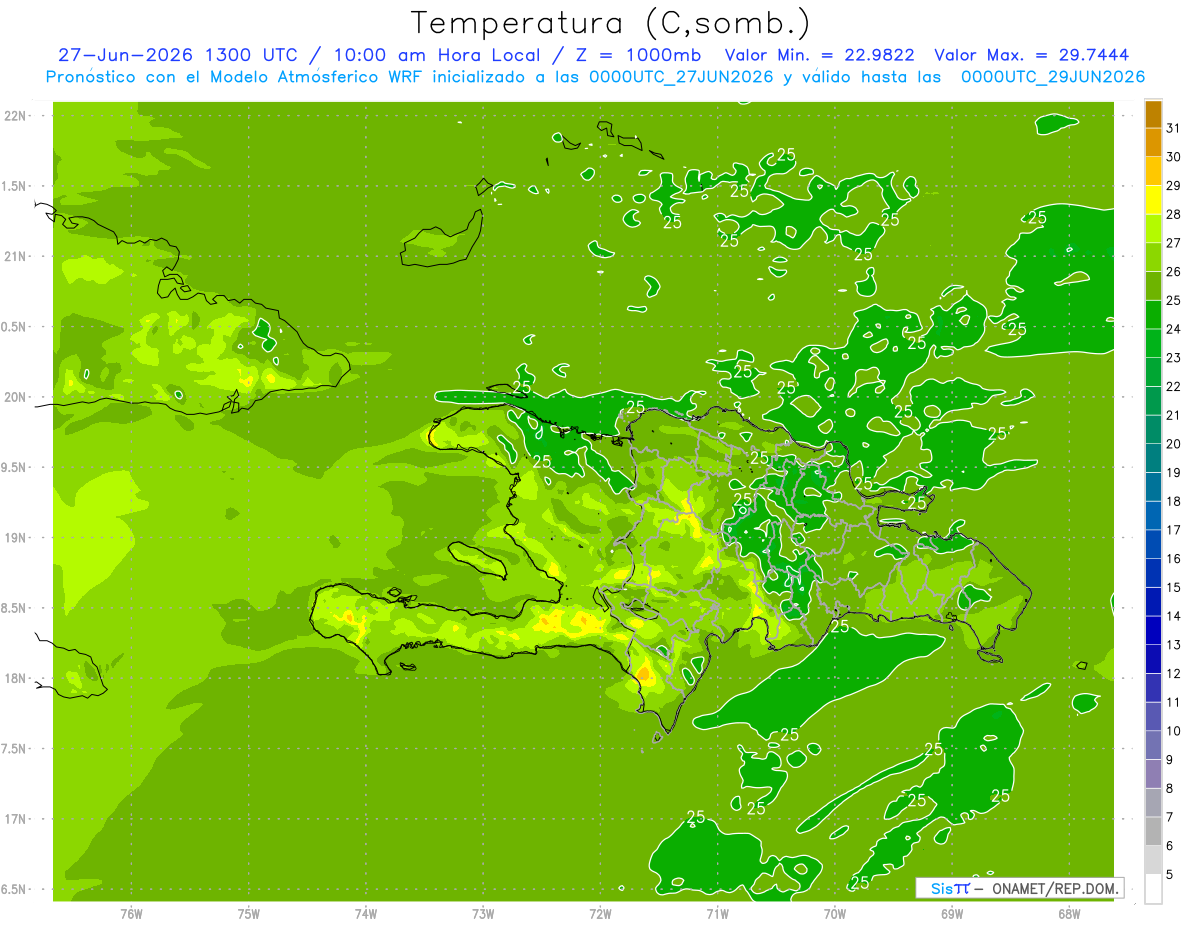Click the legend color band between 29 and 30
Image resolution: width=1200 pixels, height=927 pixels.
pyautogui.click(x=1153, y=172)
